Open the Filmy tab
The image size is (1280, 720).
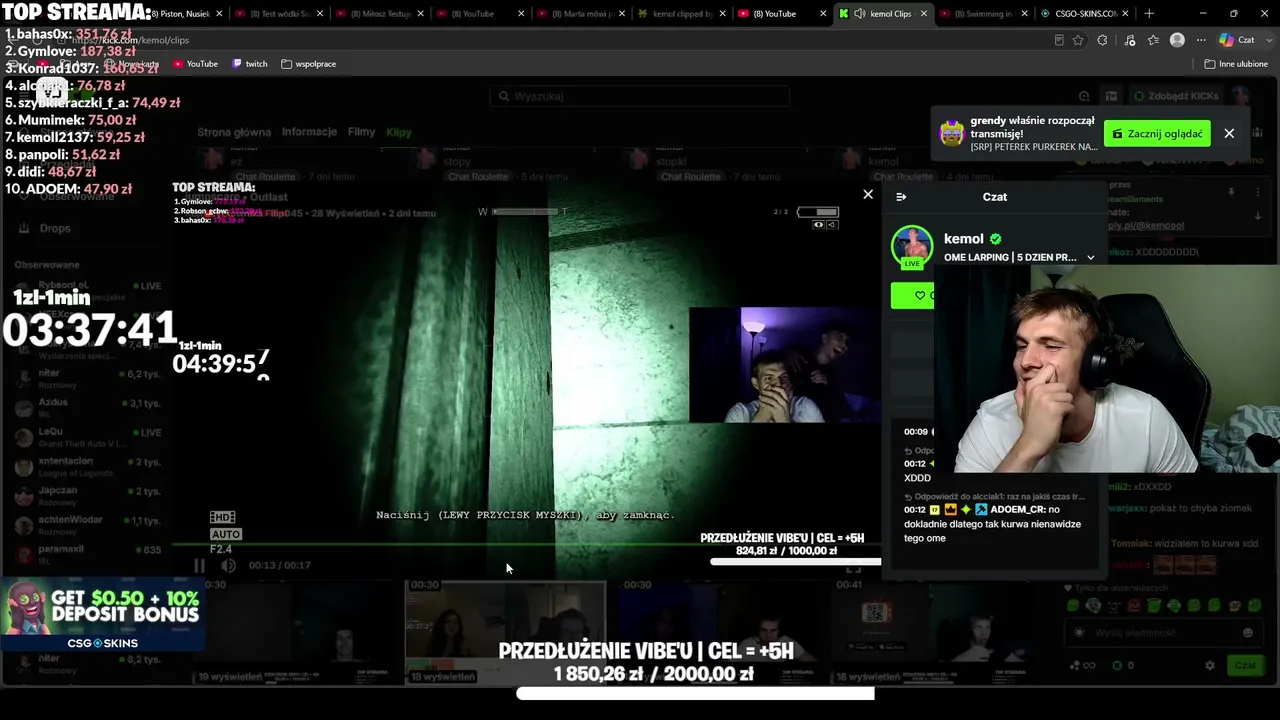pyautogui.click(x=361, y=132)
